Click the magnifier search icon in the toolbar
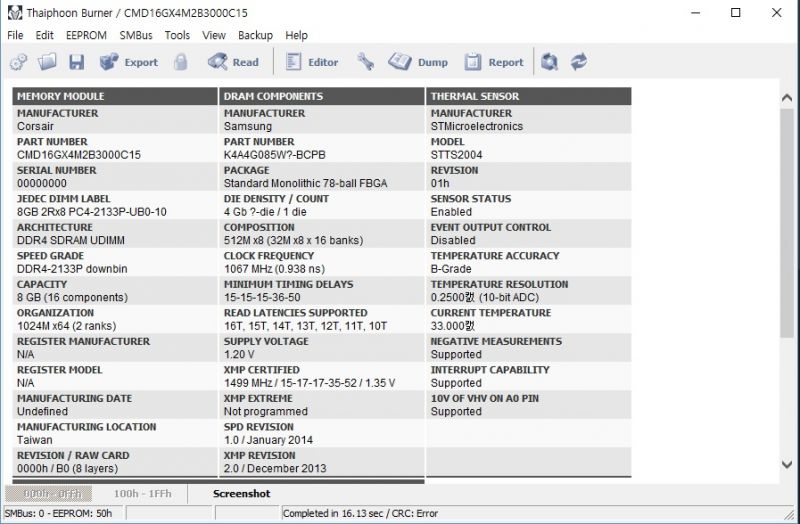Image resolution: width=800 pixels, height=524 pixels. click(549, 62)
